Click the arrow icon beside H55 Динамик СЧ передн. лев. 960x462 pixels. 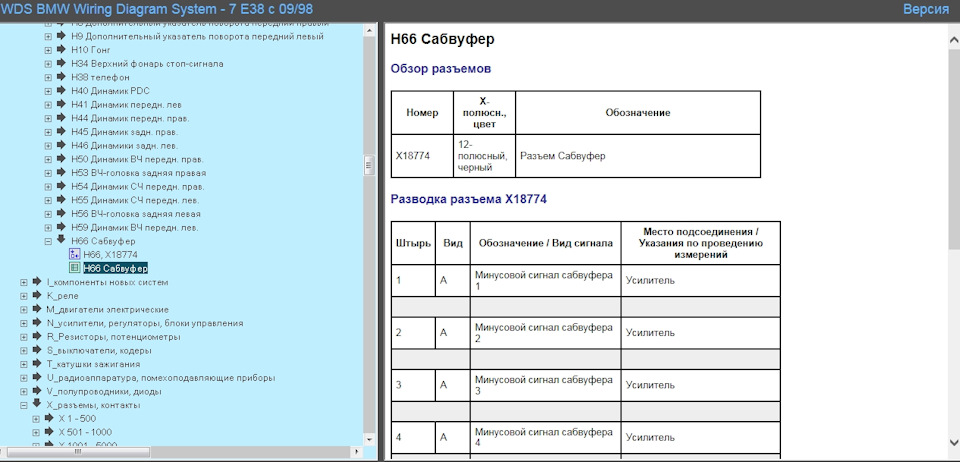(x=61, y=199)
